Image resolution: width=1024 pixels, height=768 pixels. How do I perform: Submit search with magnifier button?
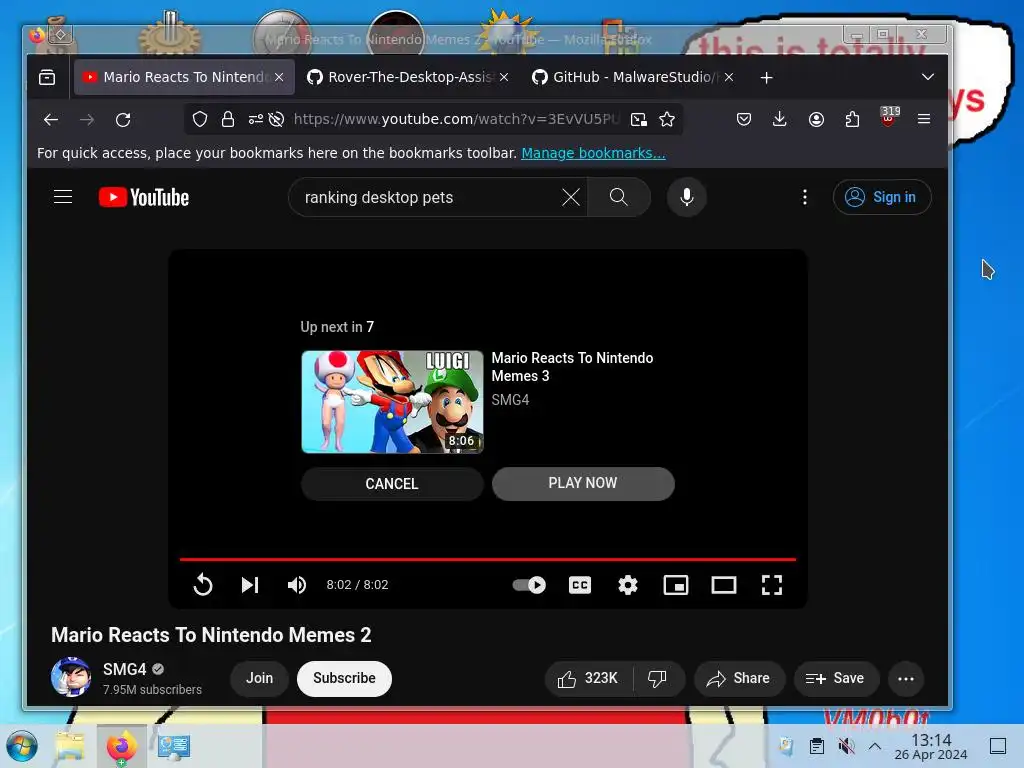[x=618, y=197]
